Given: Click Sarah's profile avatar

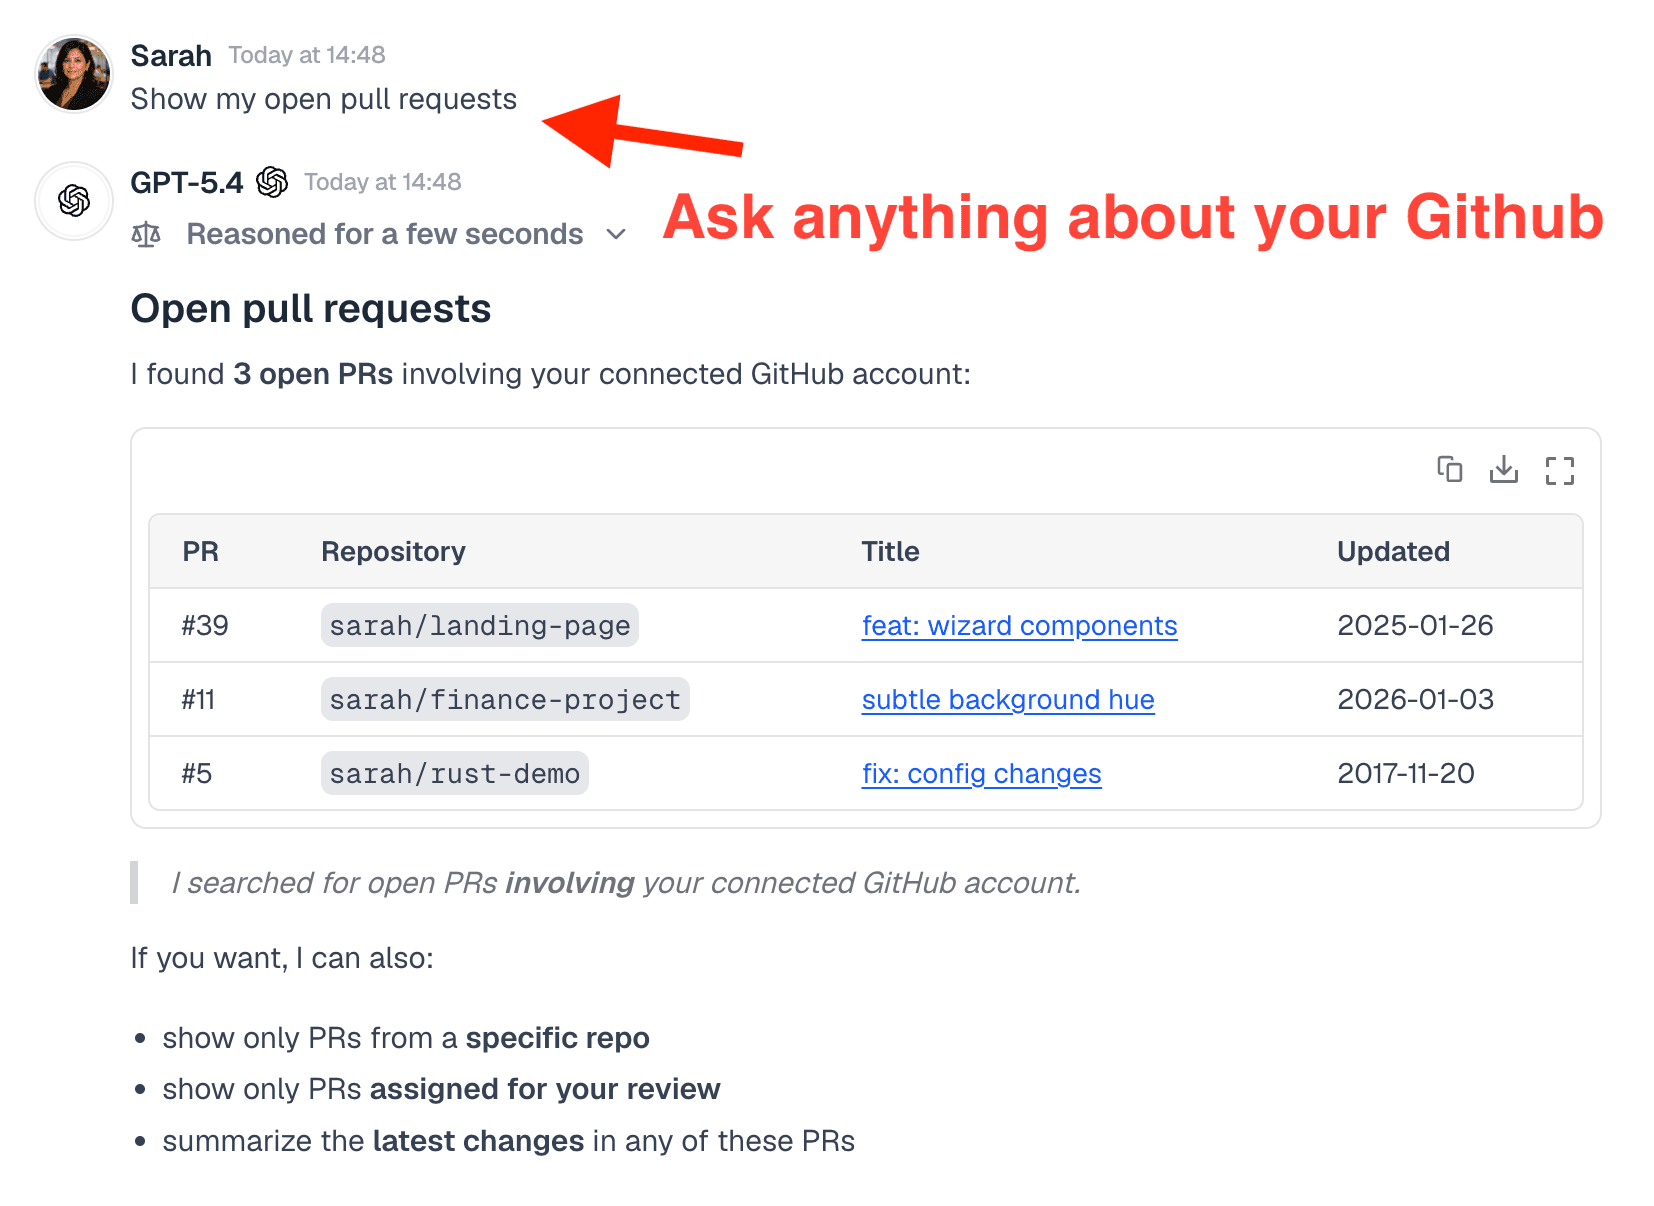Looking at the screenshot, I should (73, 73).
